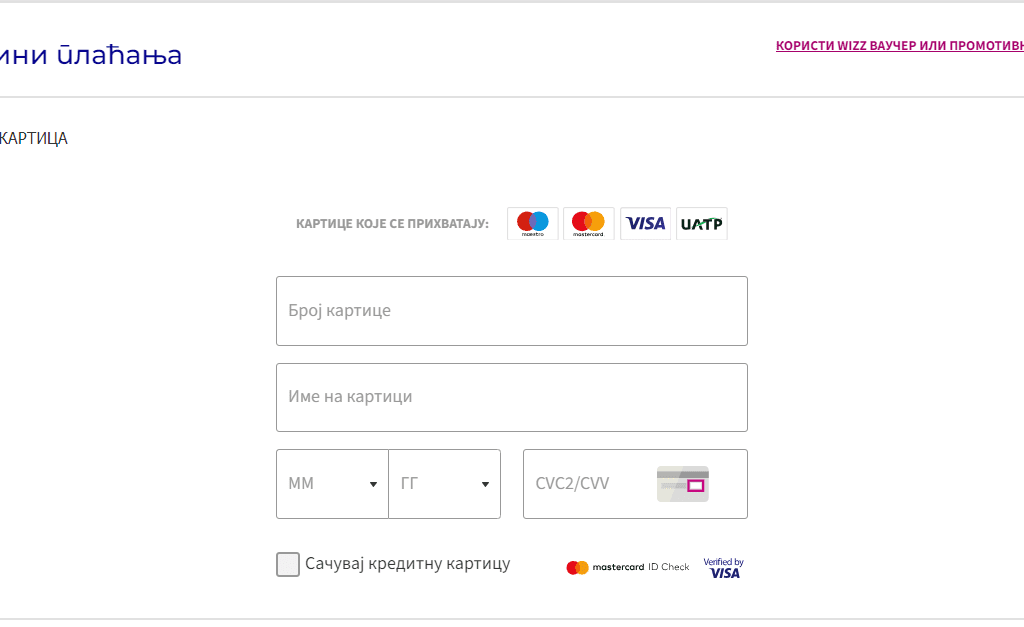Focus the CVC2/CVV input field
Image resolution: width=1024 pixels, height=627 pixels.
tap(635, 484)
